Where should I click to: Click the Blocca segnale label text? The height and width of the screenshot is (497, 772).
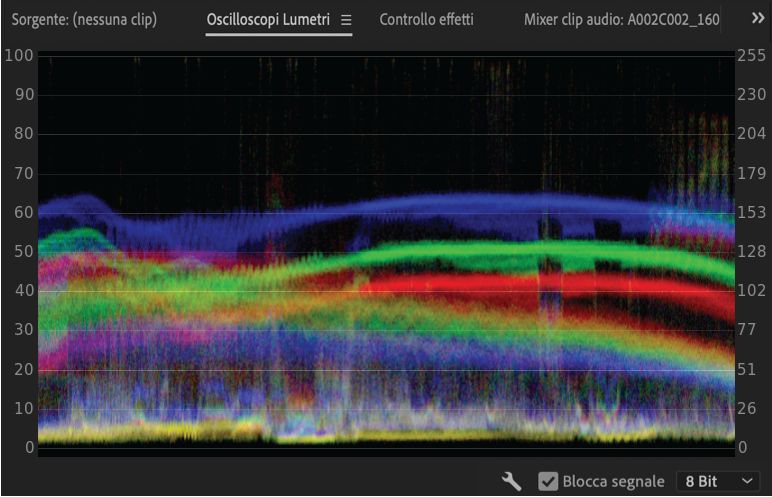[x=613, y=481]
